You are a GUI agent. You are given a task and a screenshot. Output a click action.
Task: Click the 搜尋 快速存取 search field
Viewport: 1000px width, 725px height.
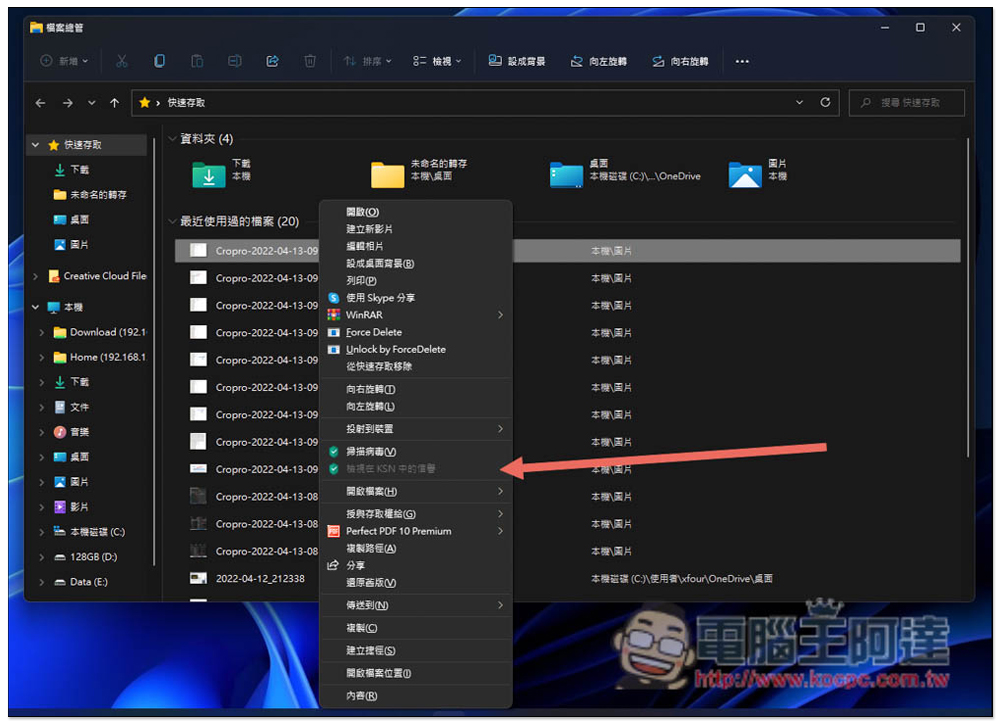(x=906, y=103)
